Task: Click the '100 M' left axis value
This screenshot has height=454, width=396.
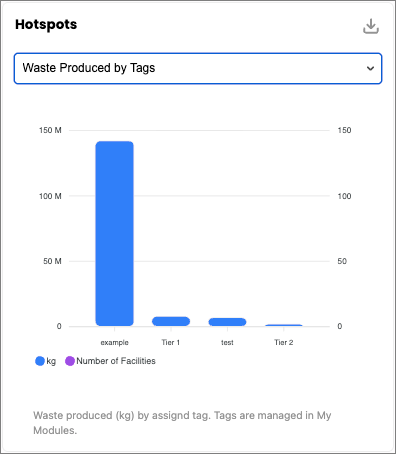Action: tap(50, 196)
